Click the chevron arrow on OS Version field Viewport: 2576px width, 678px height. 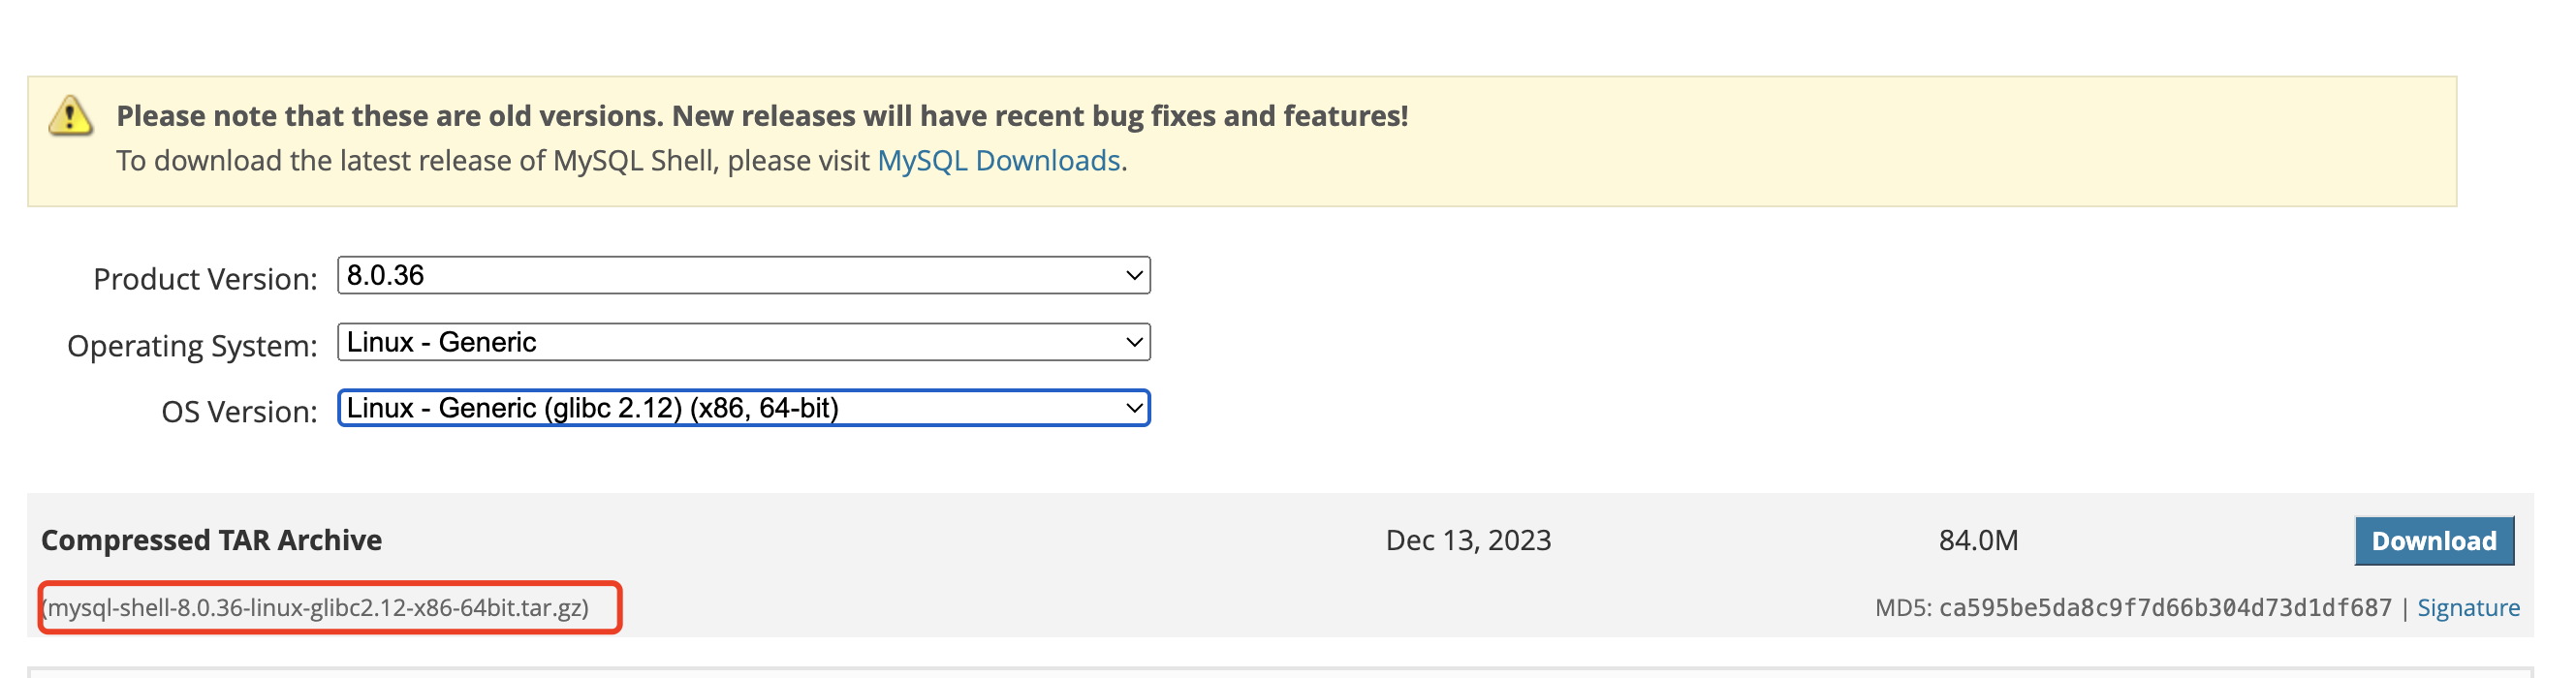pyautogui.click(x=1133, y=408)
